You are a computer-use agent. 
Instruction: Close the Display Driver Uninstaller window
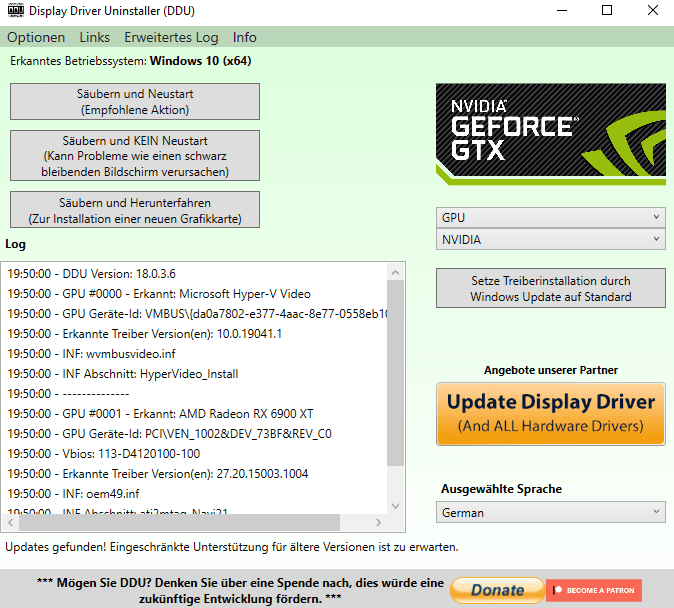653,10
